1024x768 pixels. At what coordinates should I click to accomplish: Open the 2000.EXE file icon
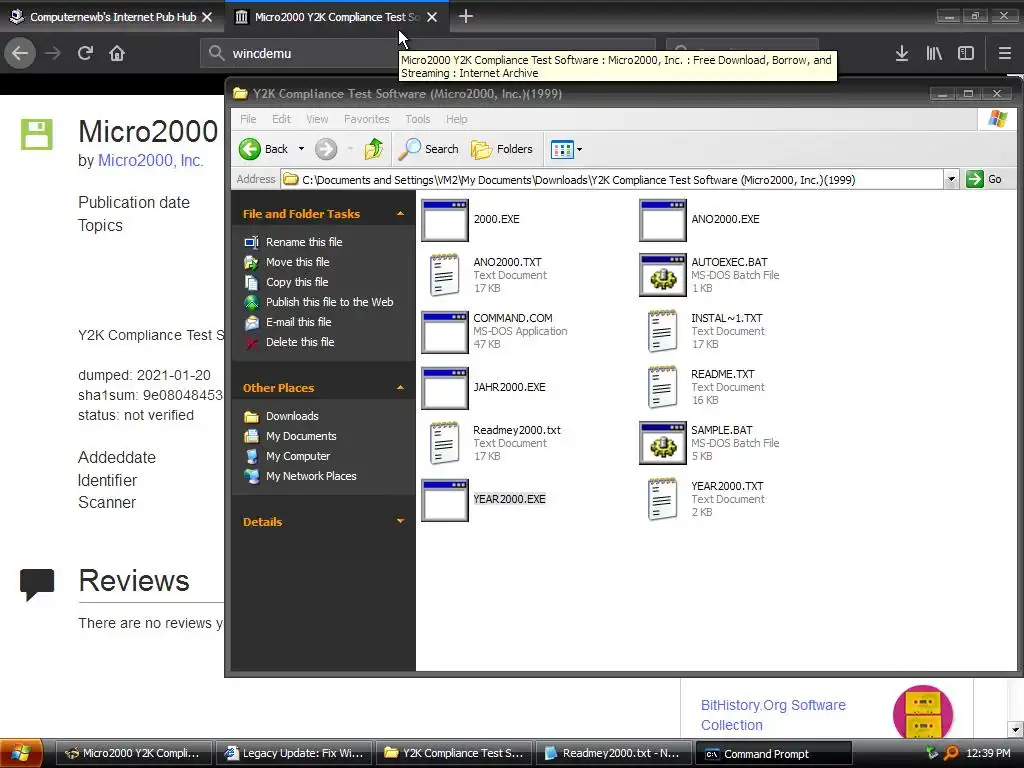pos(445,220)
